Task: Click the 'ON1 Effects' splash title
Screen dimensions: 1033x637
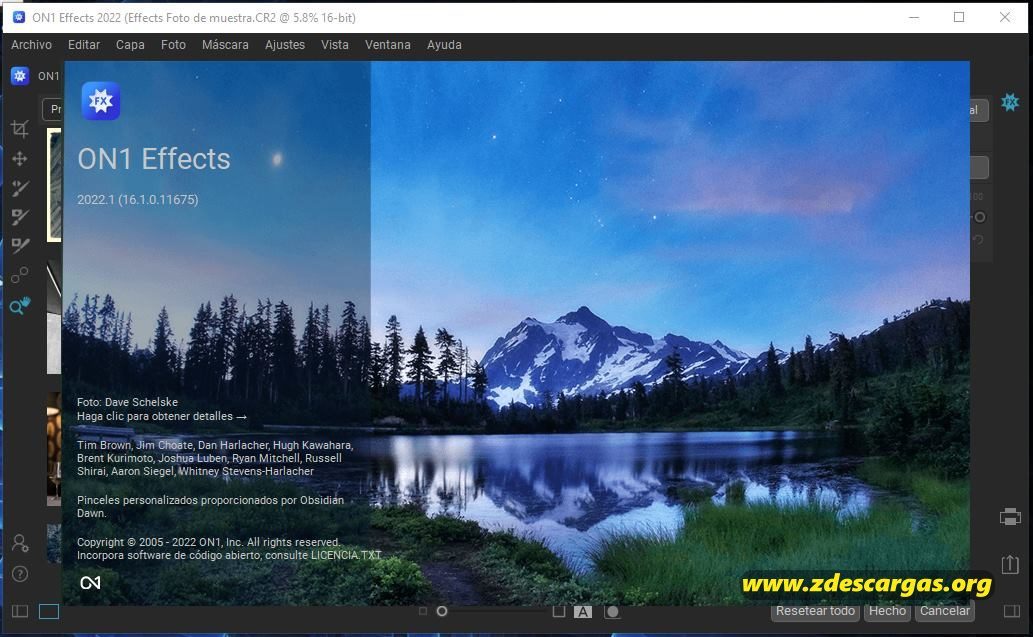Action: 154,159
